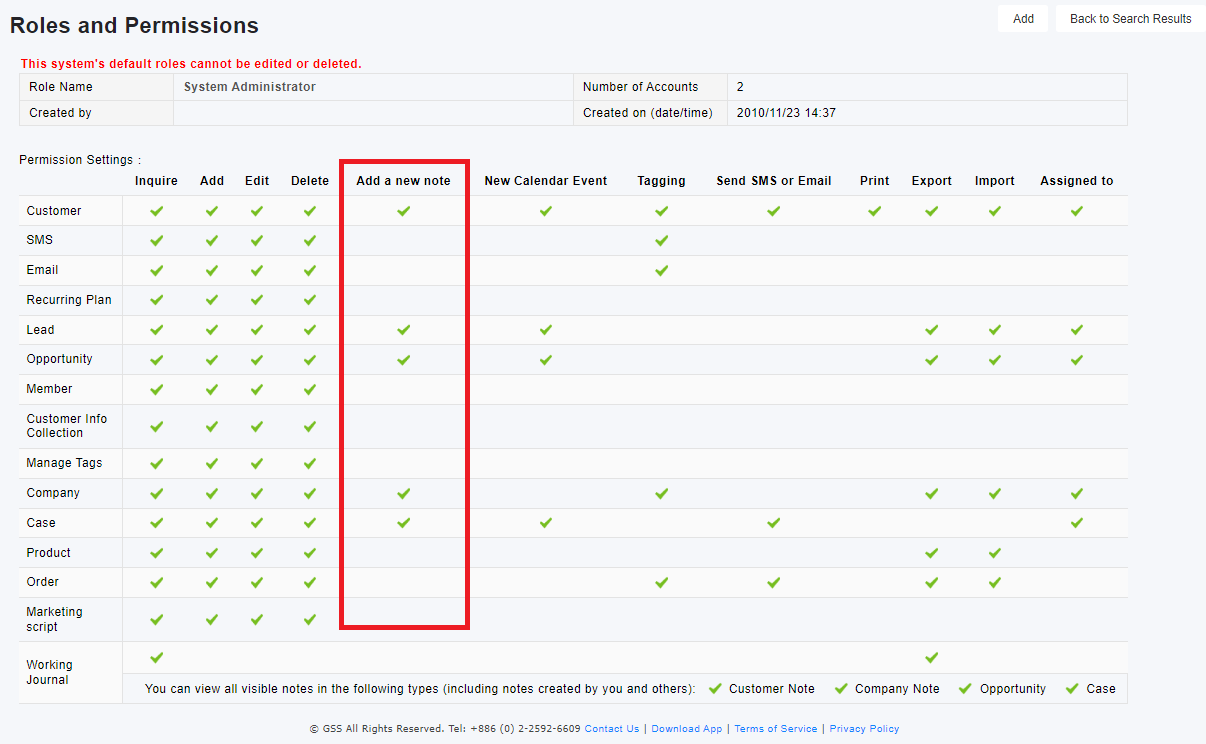Click the Order Tagging permission checkmark
The width and height of the screenshot is (1206, 744).
click(x=661, y=582)
